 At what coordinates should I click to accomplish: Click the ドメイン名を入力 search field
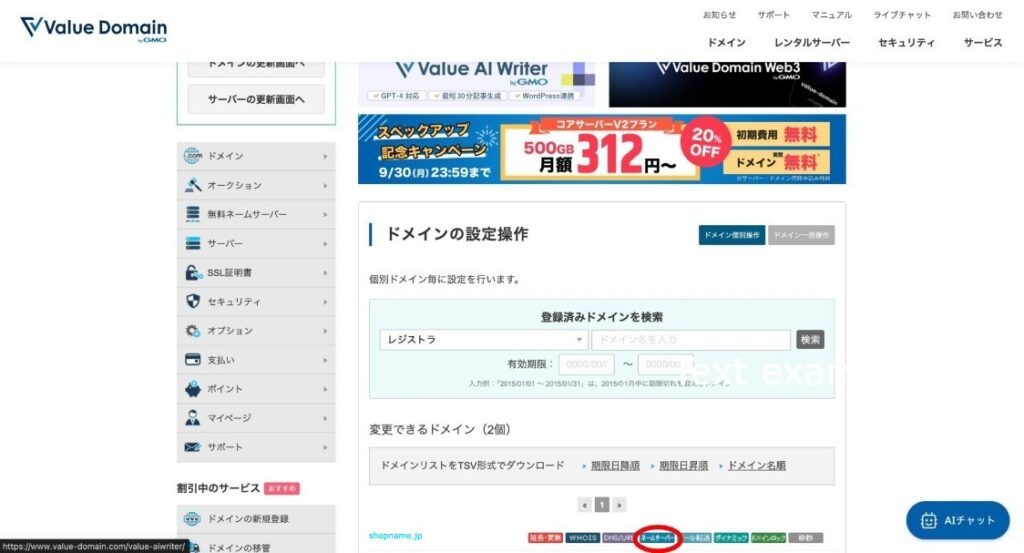(x=691, y=340)
